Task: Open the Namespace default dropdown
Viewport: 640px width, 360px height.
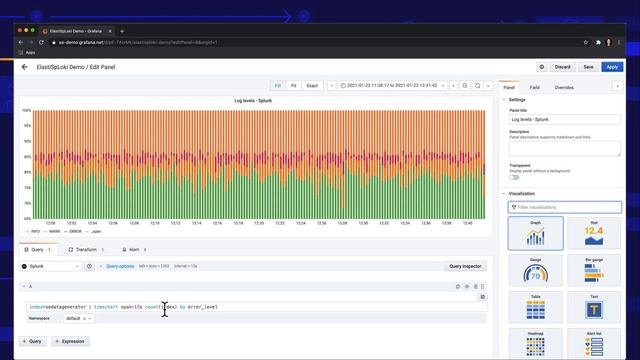Action: (x=79, y=318)
